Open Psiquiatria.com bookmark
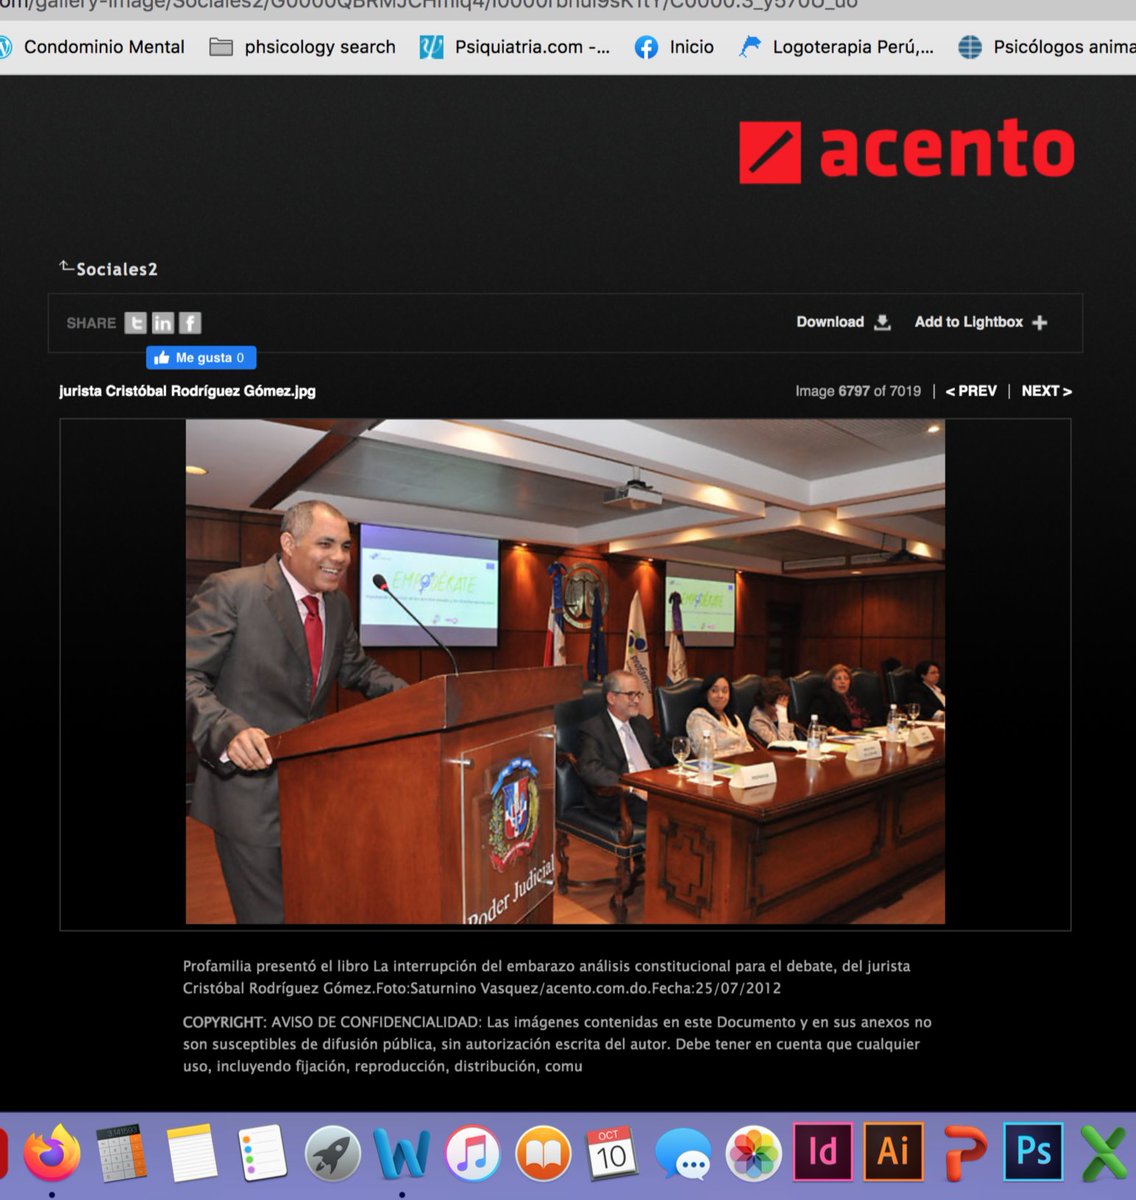1136x1200 pixels. 514,47
